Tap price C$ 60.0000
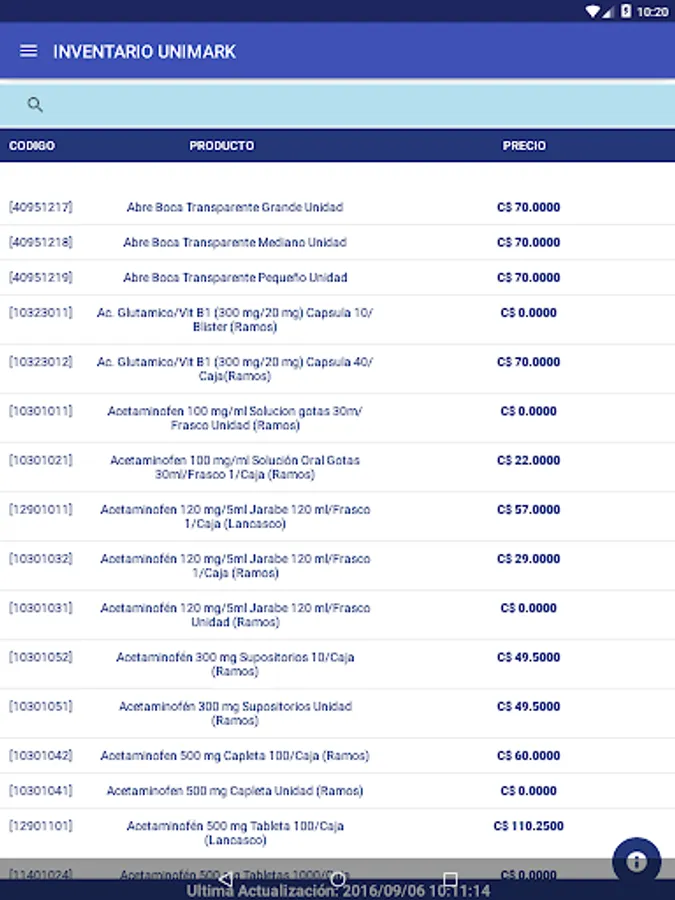This screenshot has height=900, width=675. (528, 756)
